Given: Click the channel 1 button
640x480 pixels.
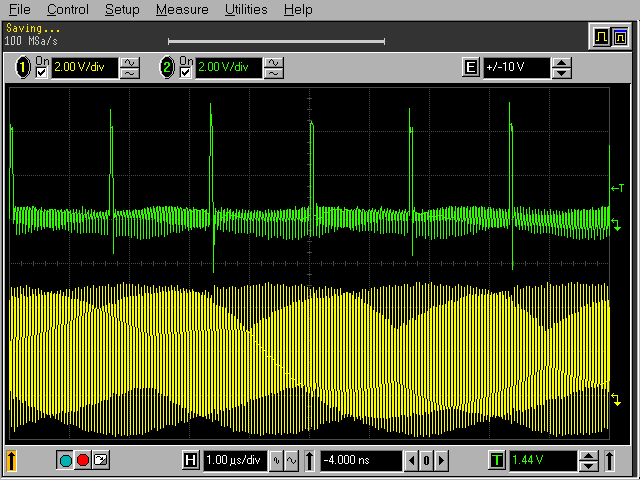Looking at the screenshot, I should pyautogui.click(x=23, y=67).
